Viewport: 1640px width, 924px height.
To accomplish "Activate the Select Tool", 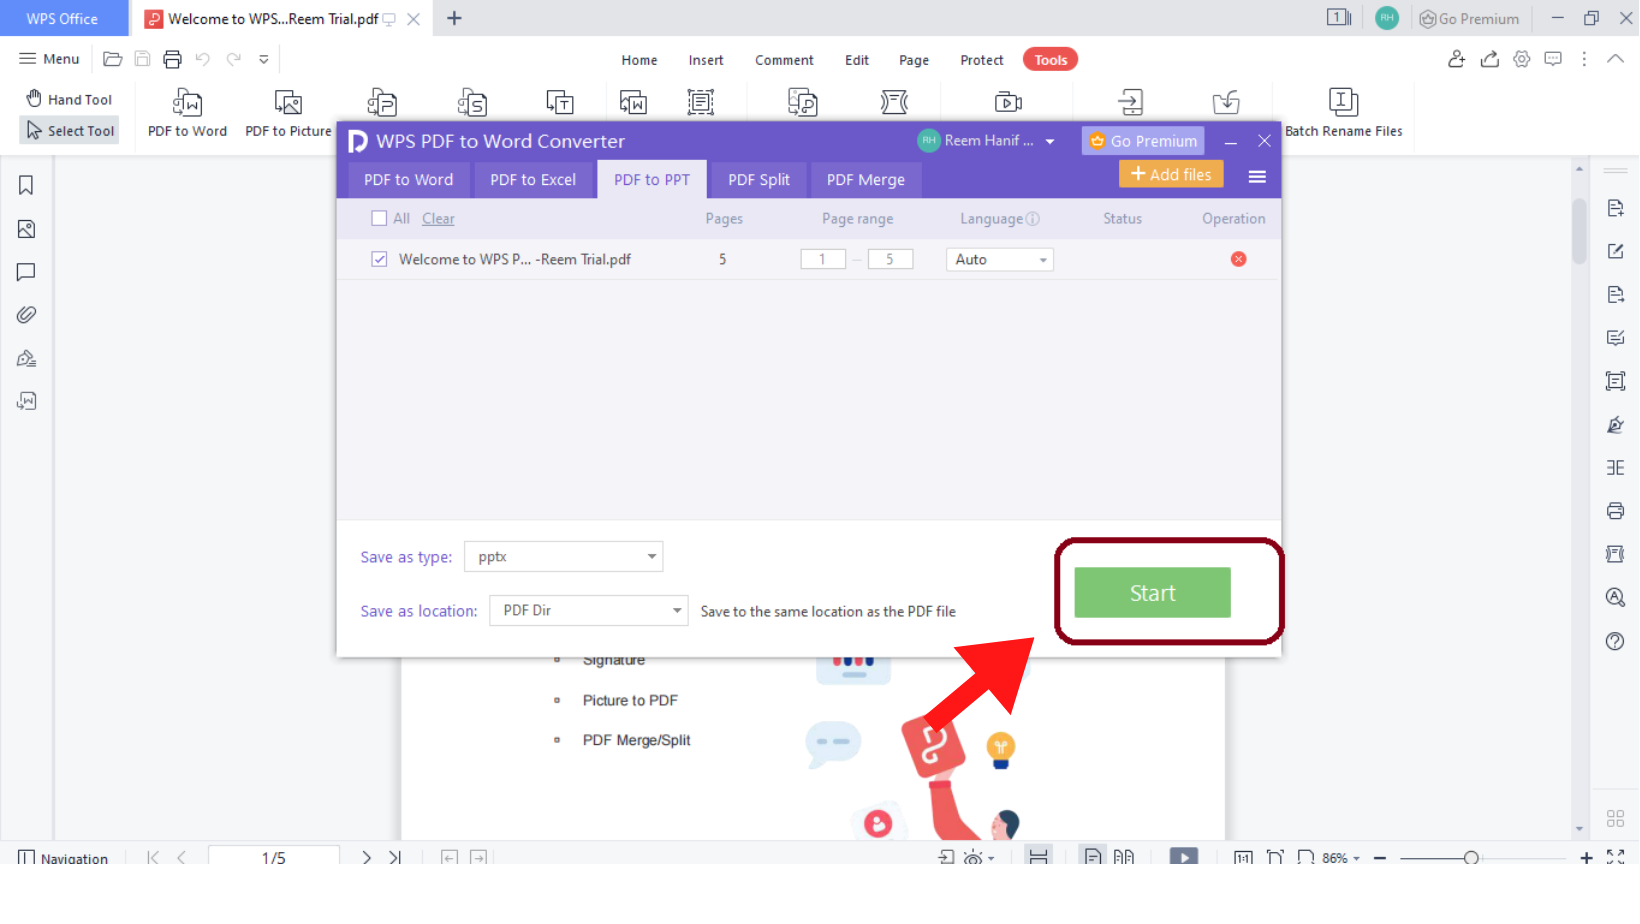I will click(70, 130).
